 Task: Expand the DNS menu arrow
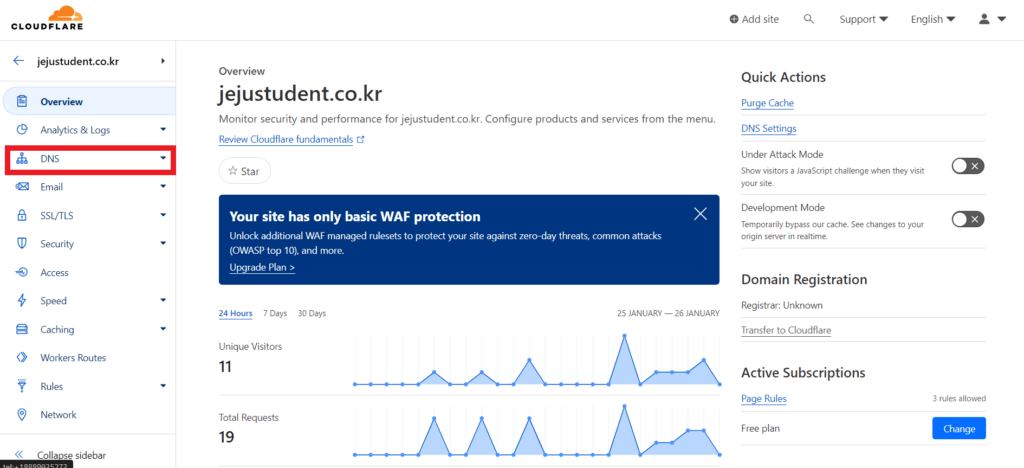pyautogui.click(x=163, y=158)
